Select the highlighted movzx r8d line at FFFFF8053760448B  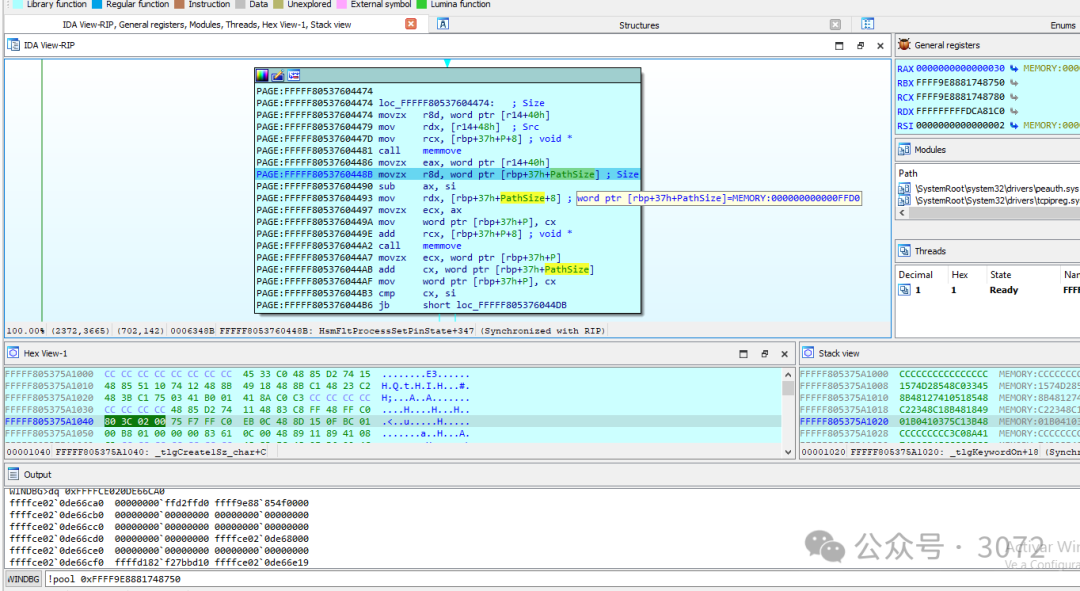coord(448,174)
